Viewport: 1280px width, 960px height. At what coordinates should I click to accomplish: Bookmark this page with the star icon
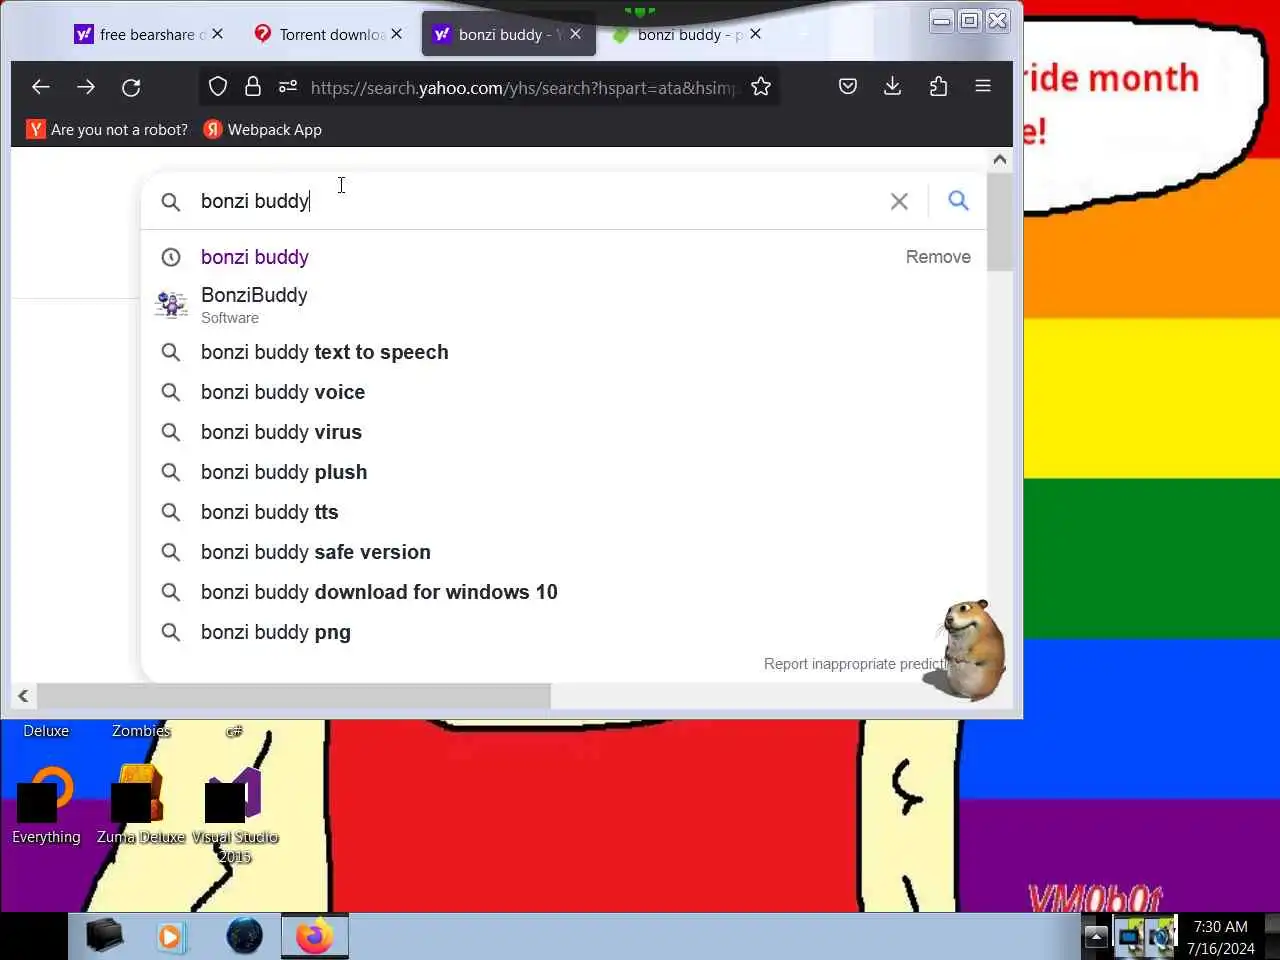pyautogui.click(x=761, y=87)
